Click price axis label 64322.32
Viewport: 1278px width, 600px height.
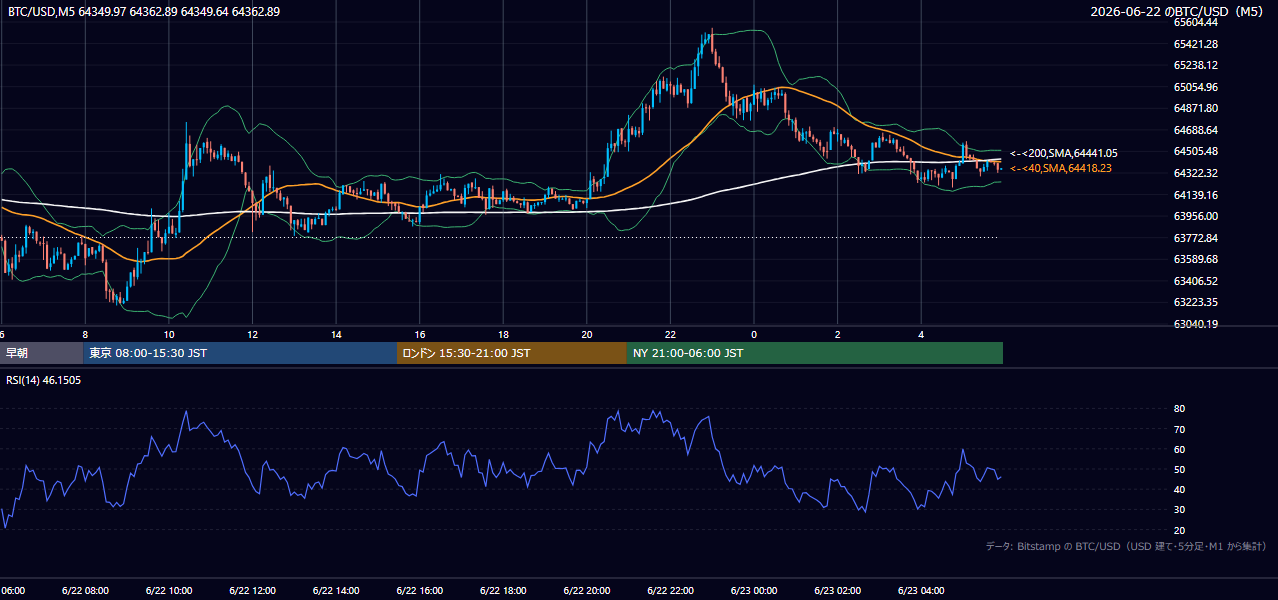point(1196,173)
